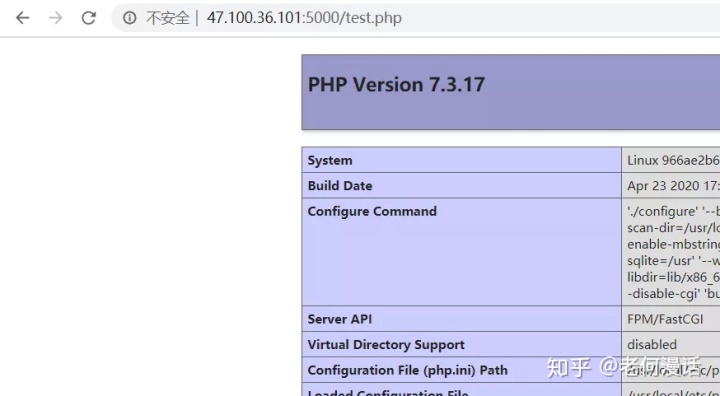
Task: Select the disabled value cell
Action: coord(652,345)
